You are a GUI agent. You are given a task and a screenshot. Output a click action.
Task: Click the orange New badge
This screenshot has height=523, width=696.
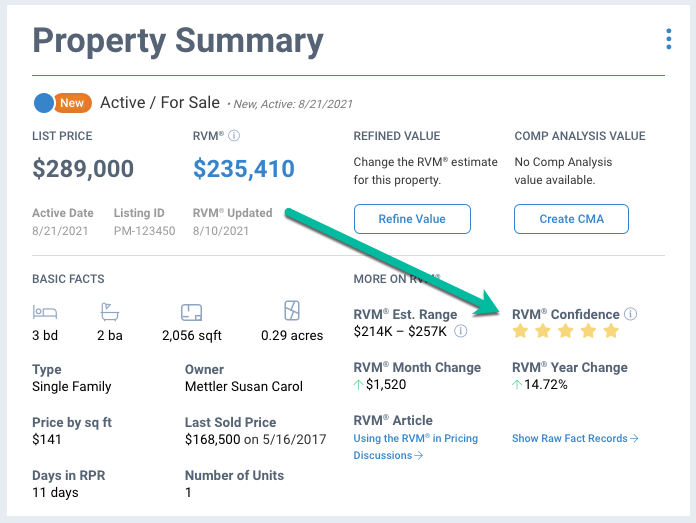click(x=72, y=103)
